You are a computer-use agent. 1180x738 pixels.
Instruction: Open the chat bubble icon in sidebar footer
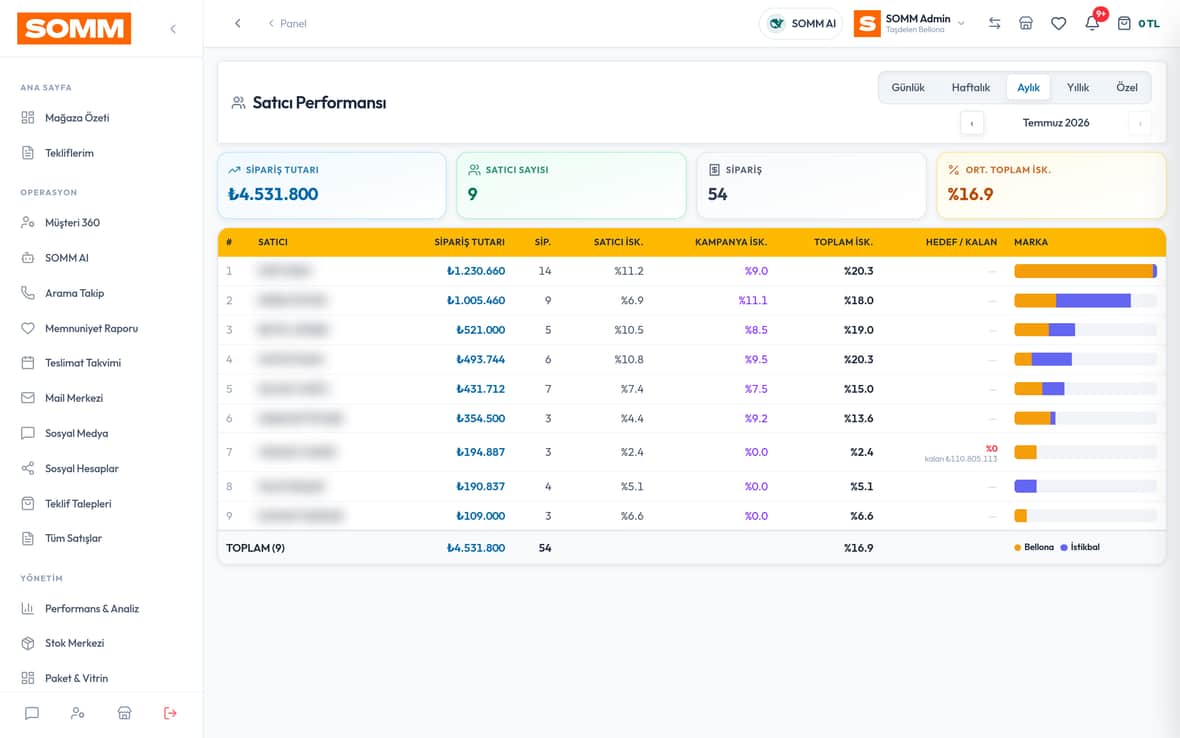pos(32,713)
